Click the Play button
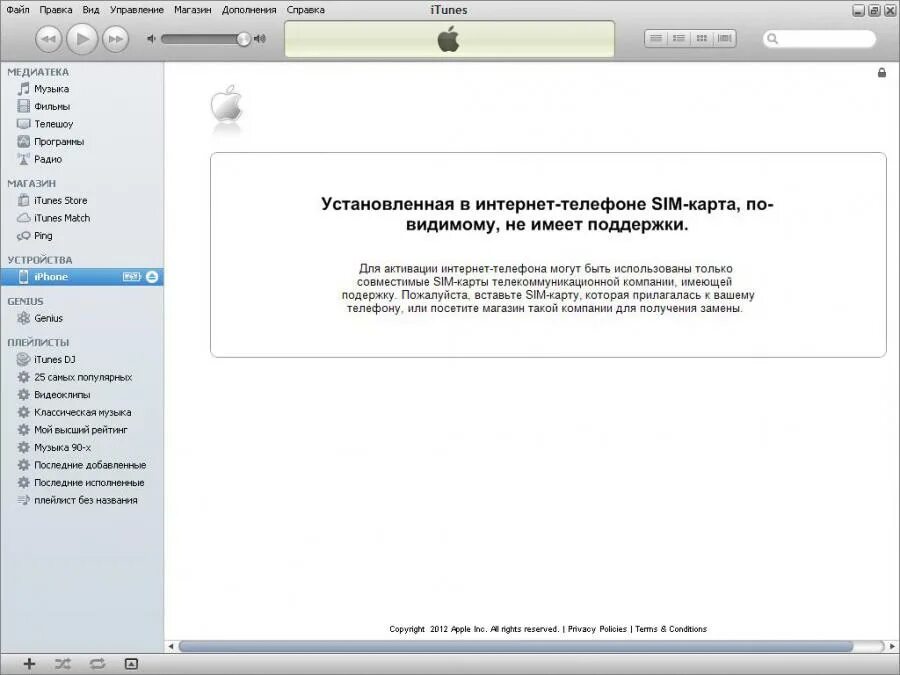Screen dimensions: 900x675 [x=82, y=39]
